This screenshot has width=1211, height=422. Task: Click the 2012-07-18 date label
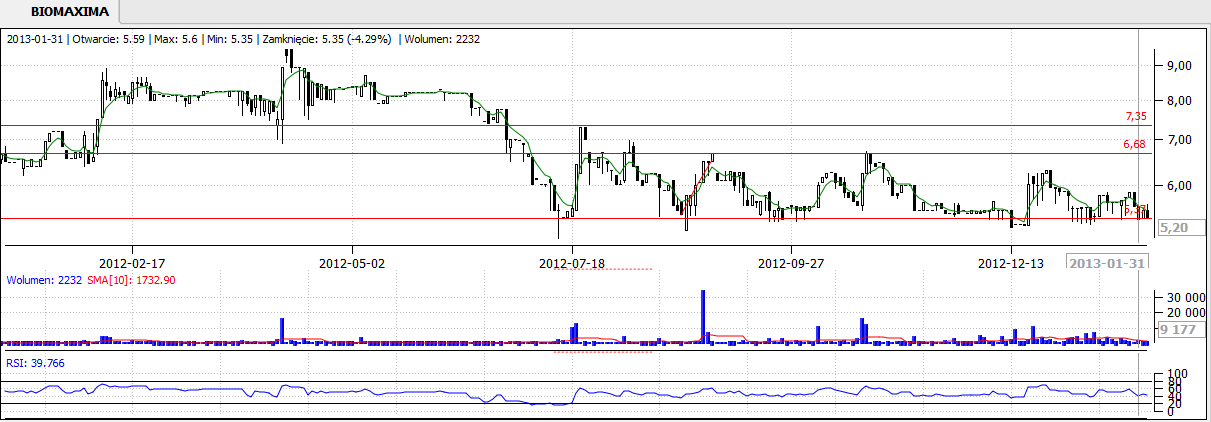click(x=572, y=264)
